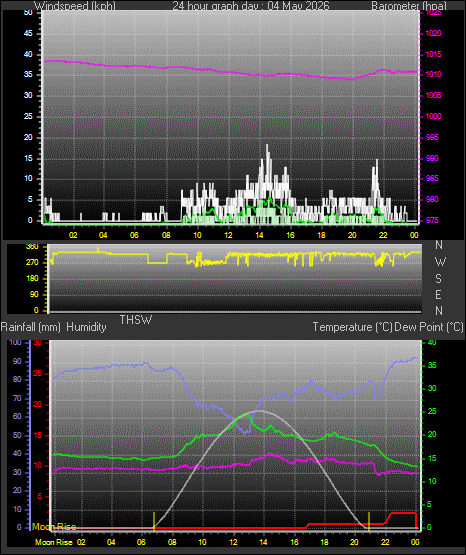The image size is (466, 555).
Task: Click the W compass label on direction chart
Action: click(x=440, y=262)
